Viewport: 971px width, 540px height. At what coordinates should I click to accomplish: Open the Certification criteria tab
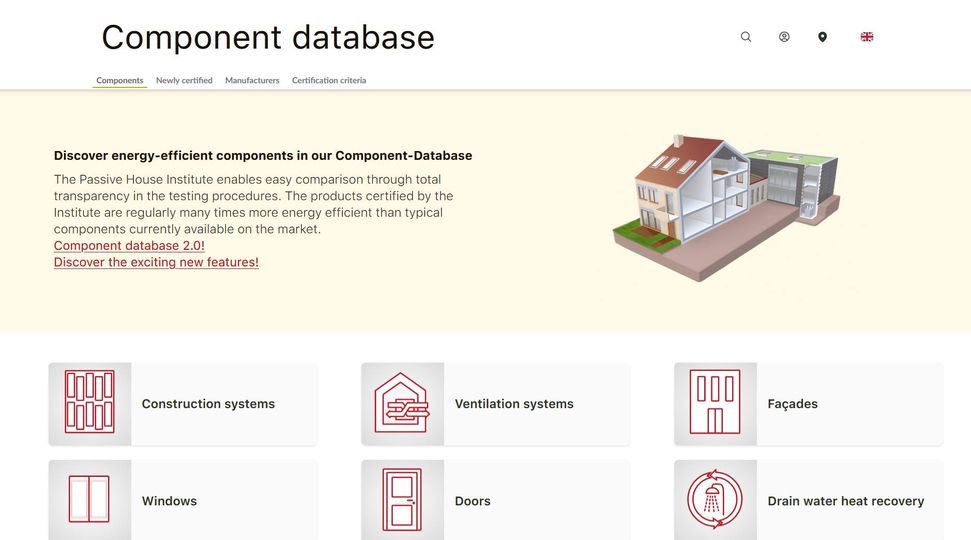329,80
